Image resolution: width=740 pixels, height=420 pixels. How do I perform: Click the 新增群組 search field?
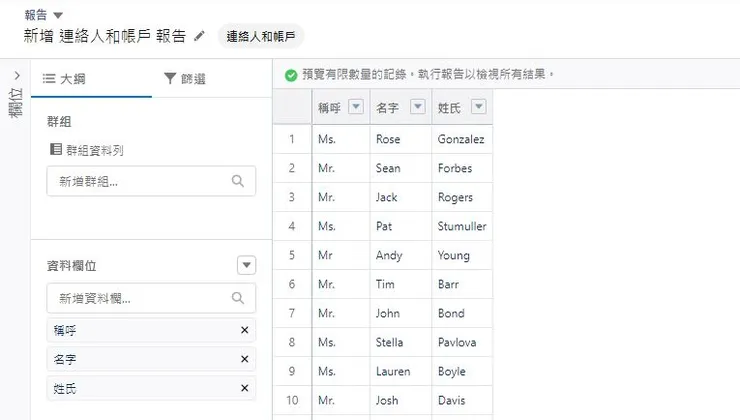pyautogui.click(x=151, y=181)
